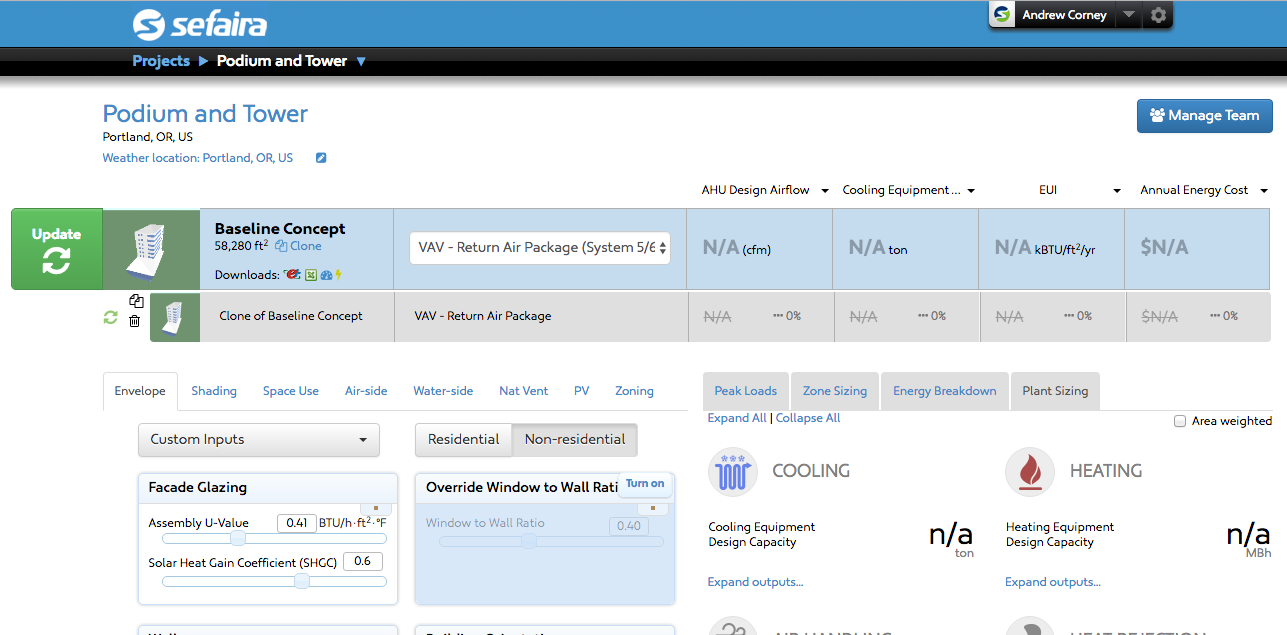Open the Zone Sizing tab
The width and height of the screenshot is (1287, 635).
(x=835, y=391)
